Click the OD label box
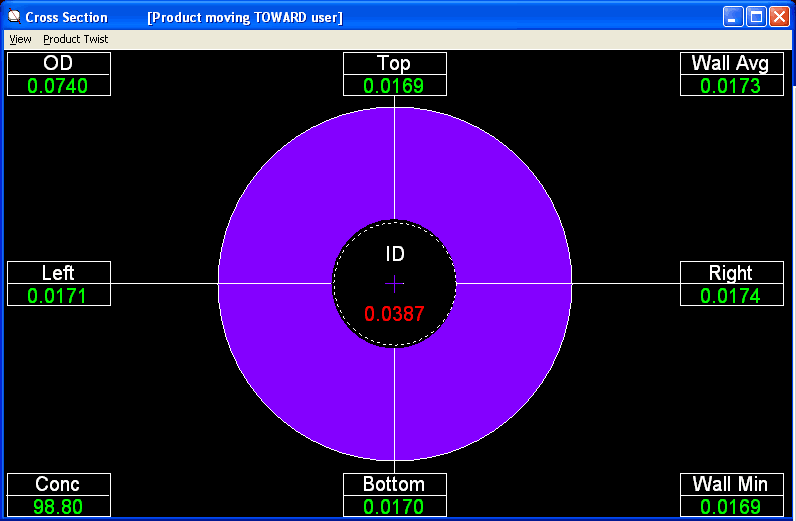The width and height of the screenshot is (796, 521). 58,64
